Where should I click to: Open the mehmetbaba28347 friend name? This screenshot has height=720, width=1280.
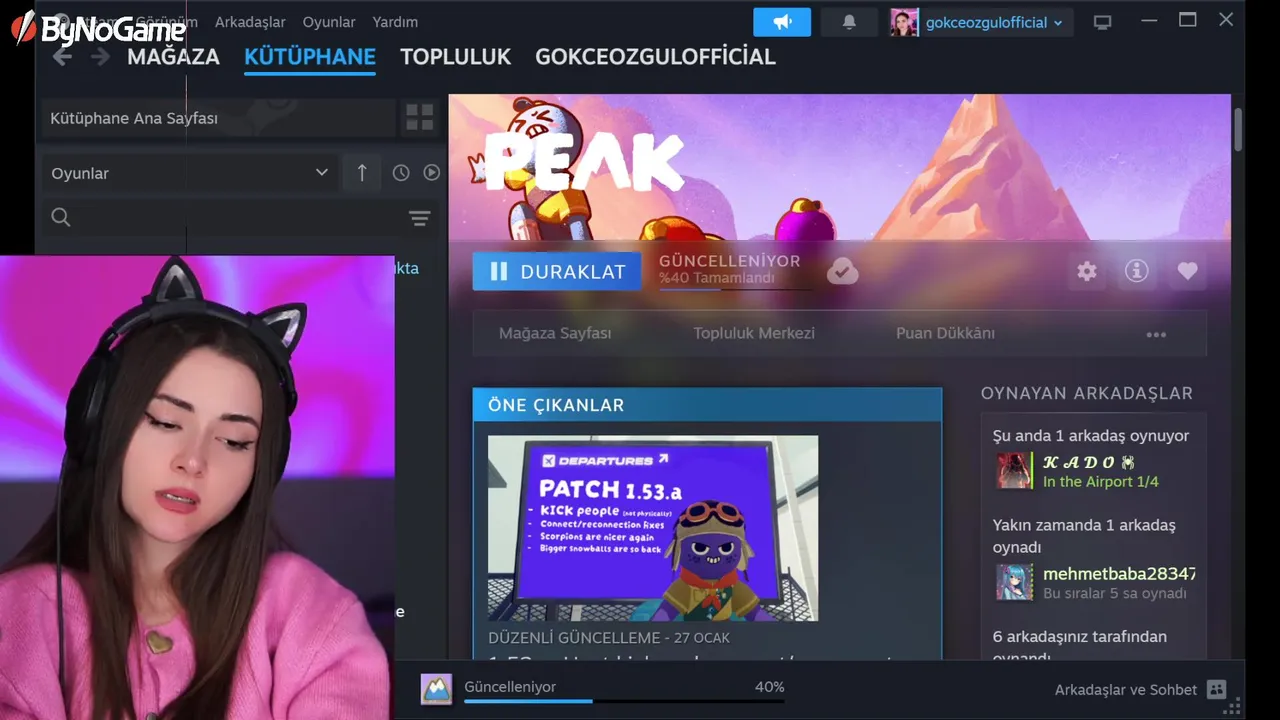coord(1119,574)
